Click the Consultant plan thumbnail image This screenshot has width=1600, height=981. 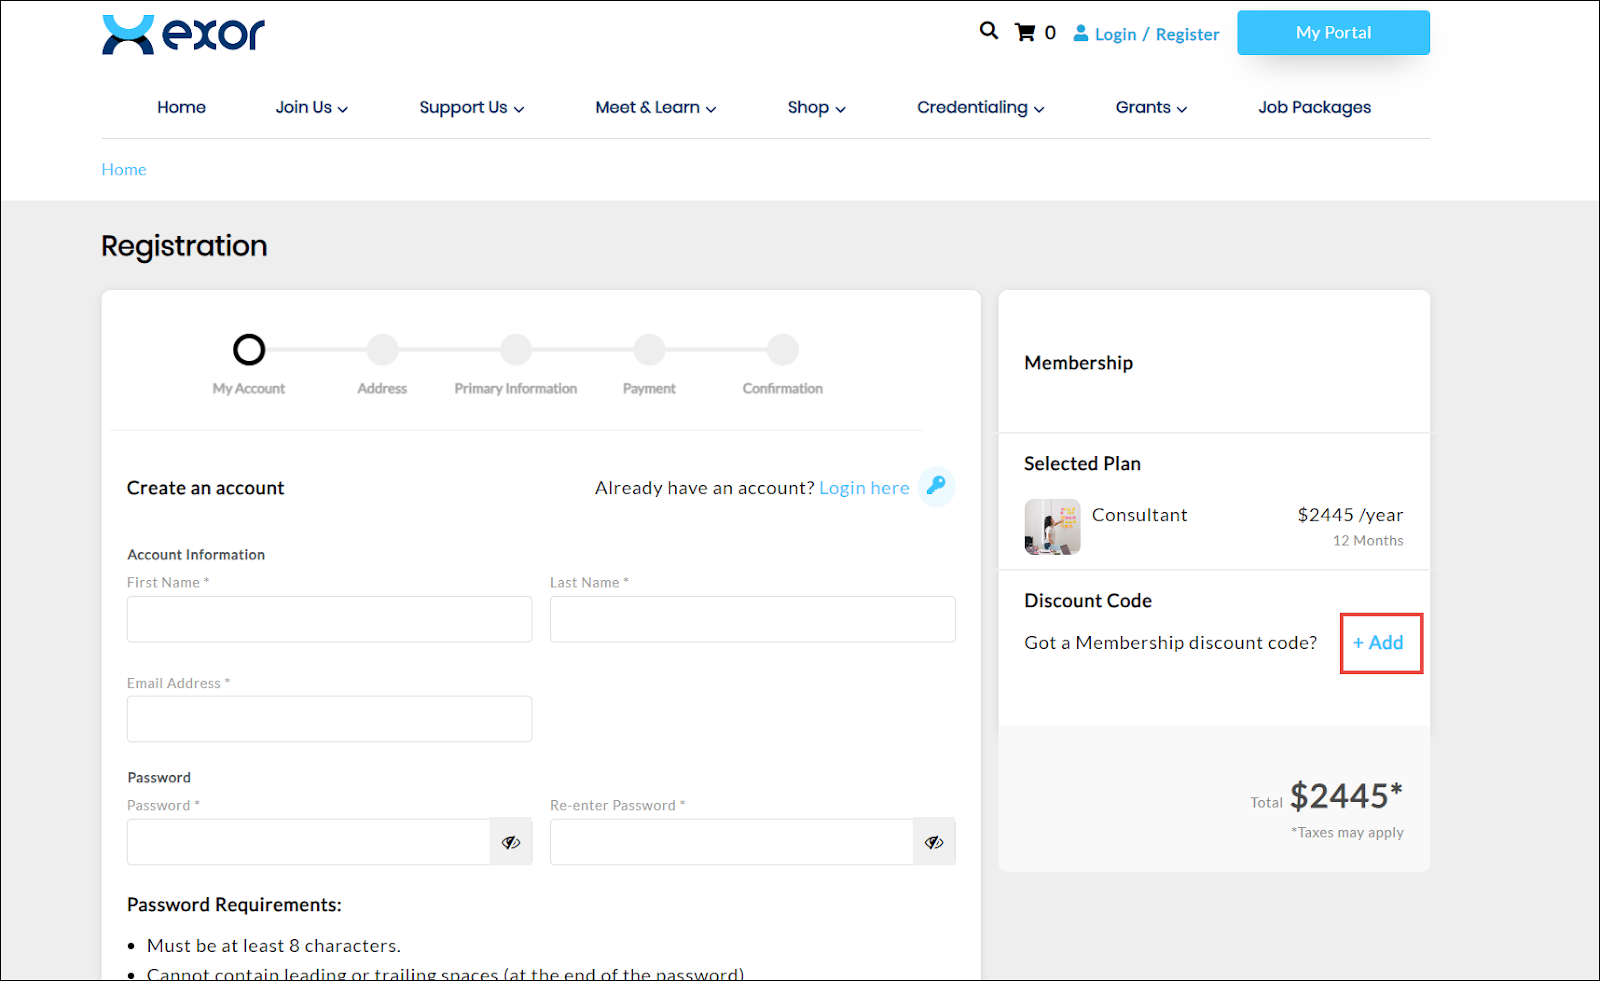coord(1052,527)
